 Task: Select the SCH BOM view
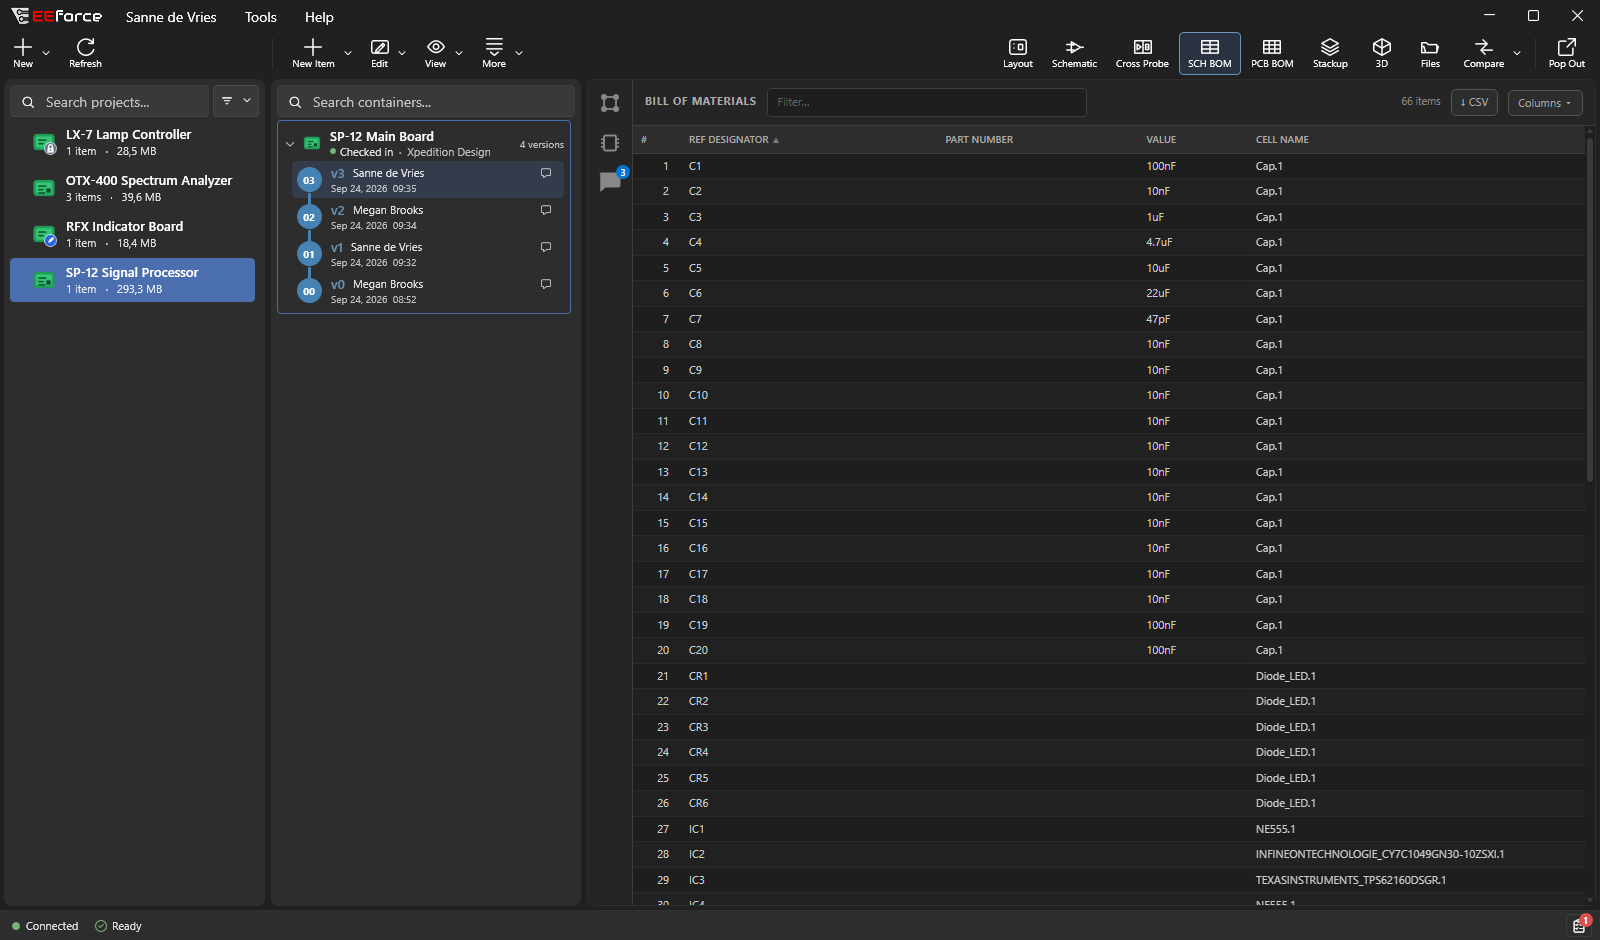click(x=1209, y=53)
